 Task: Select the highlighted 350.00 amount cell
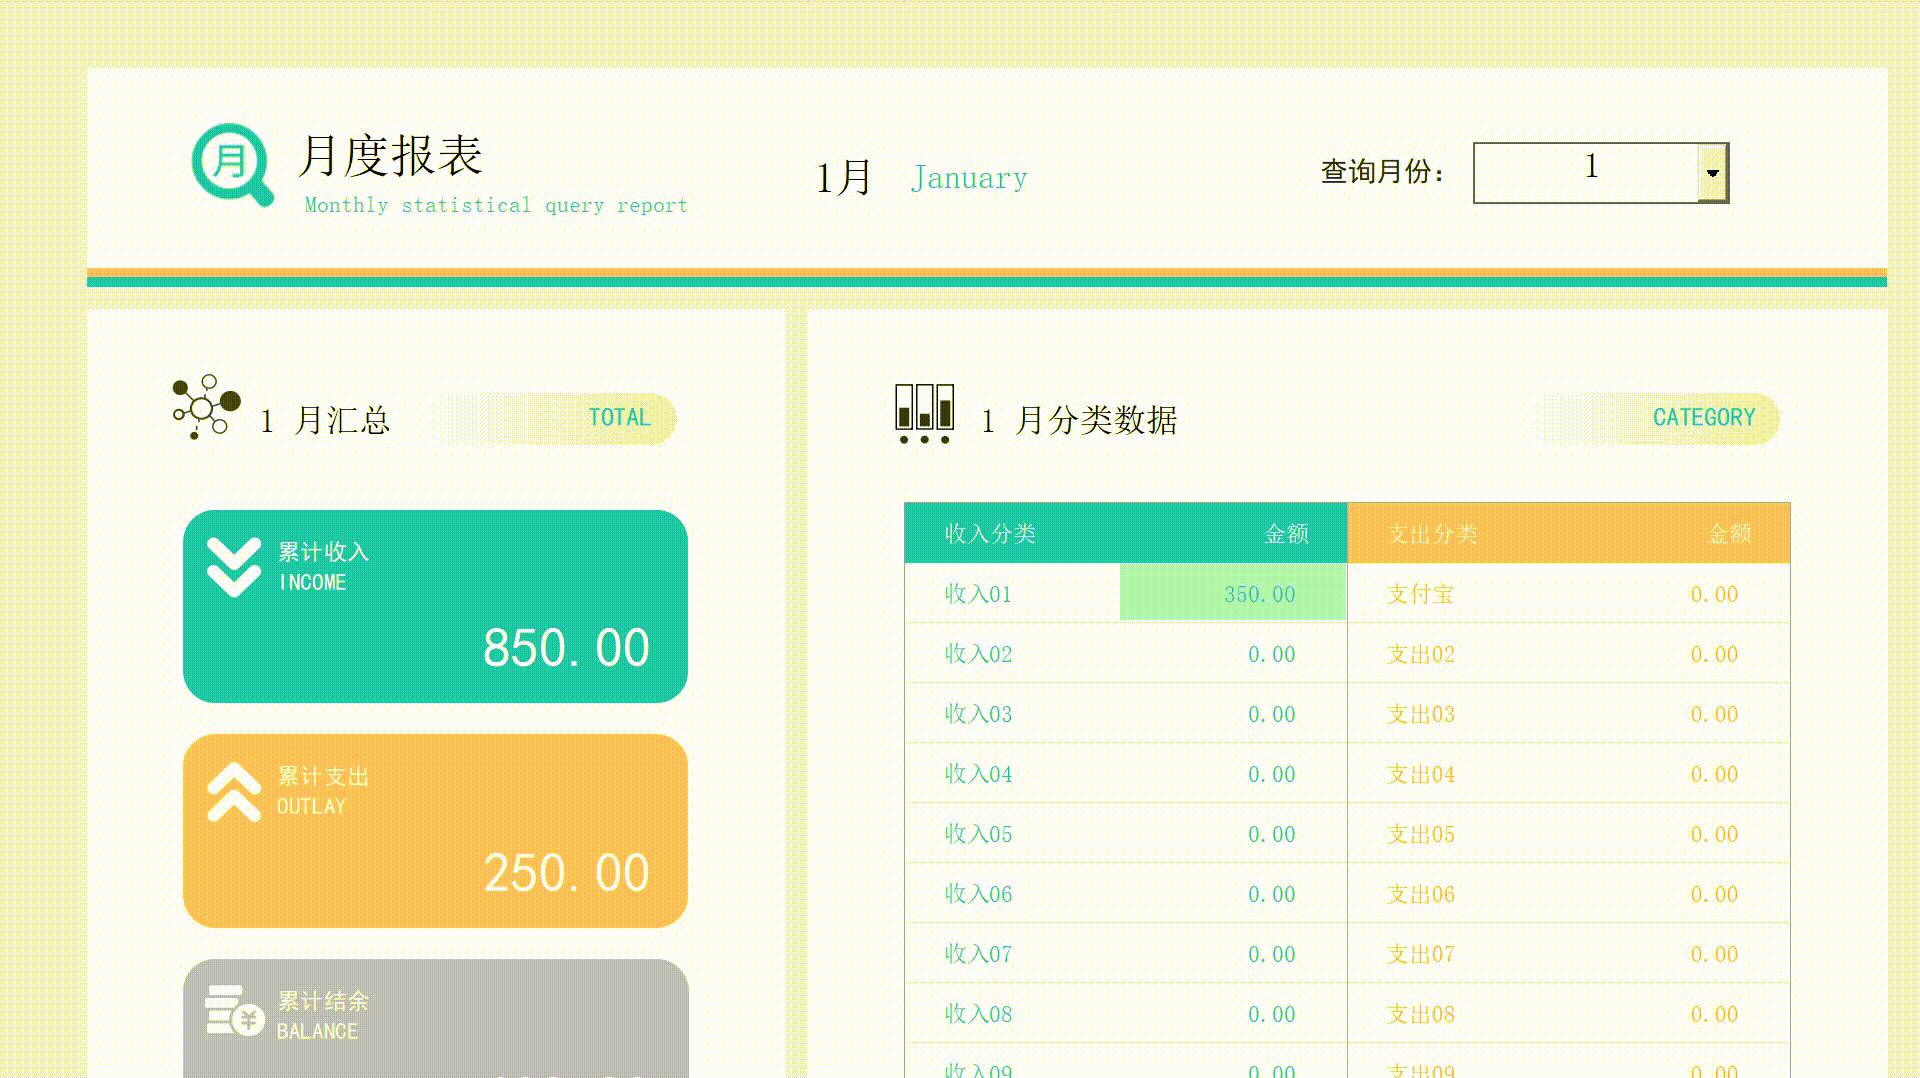coord(1233,592)
